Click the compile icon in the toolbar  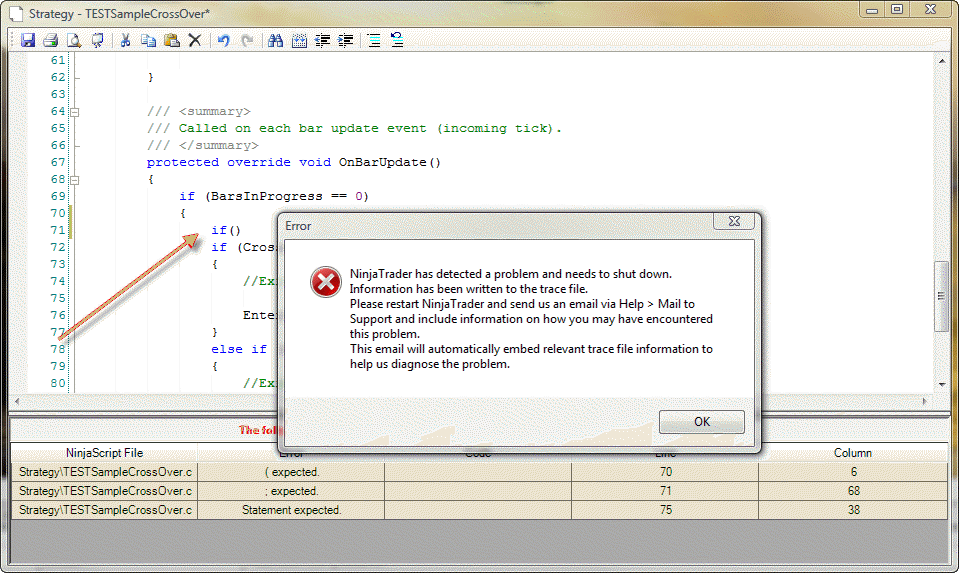97,40
